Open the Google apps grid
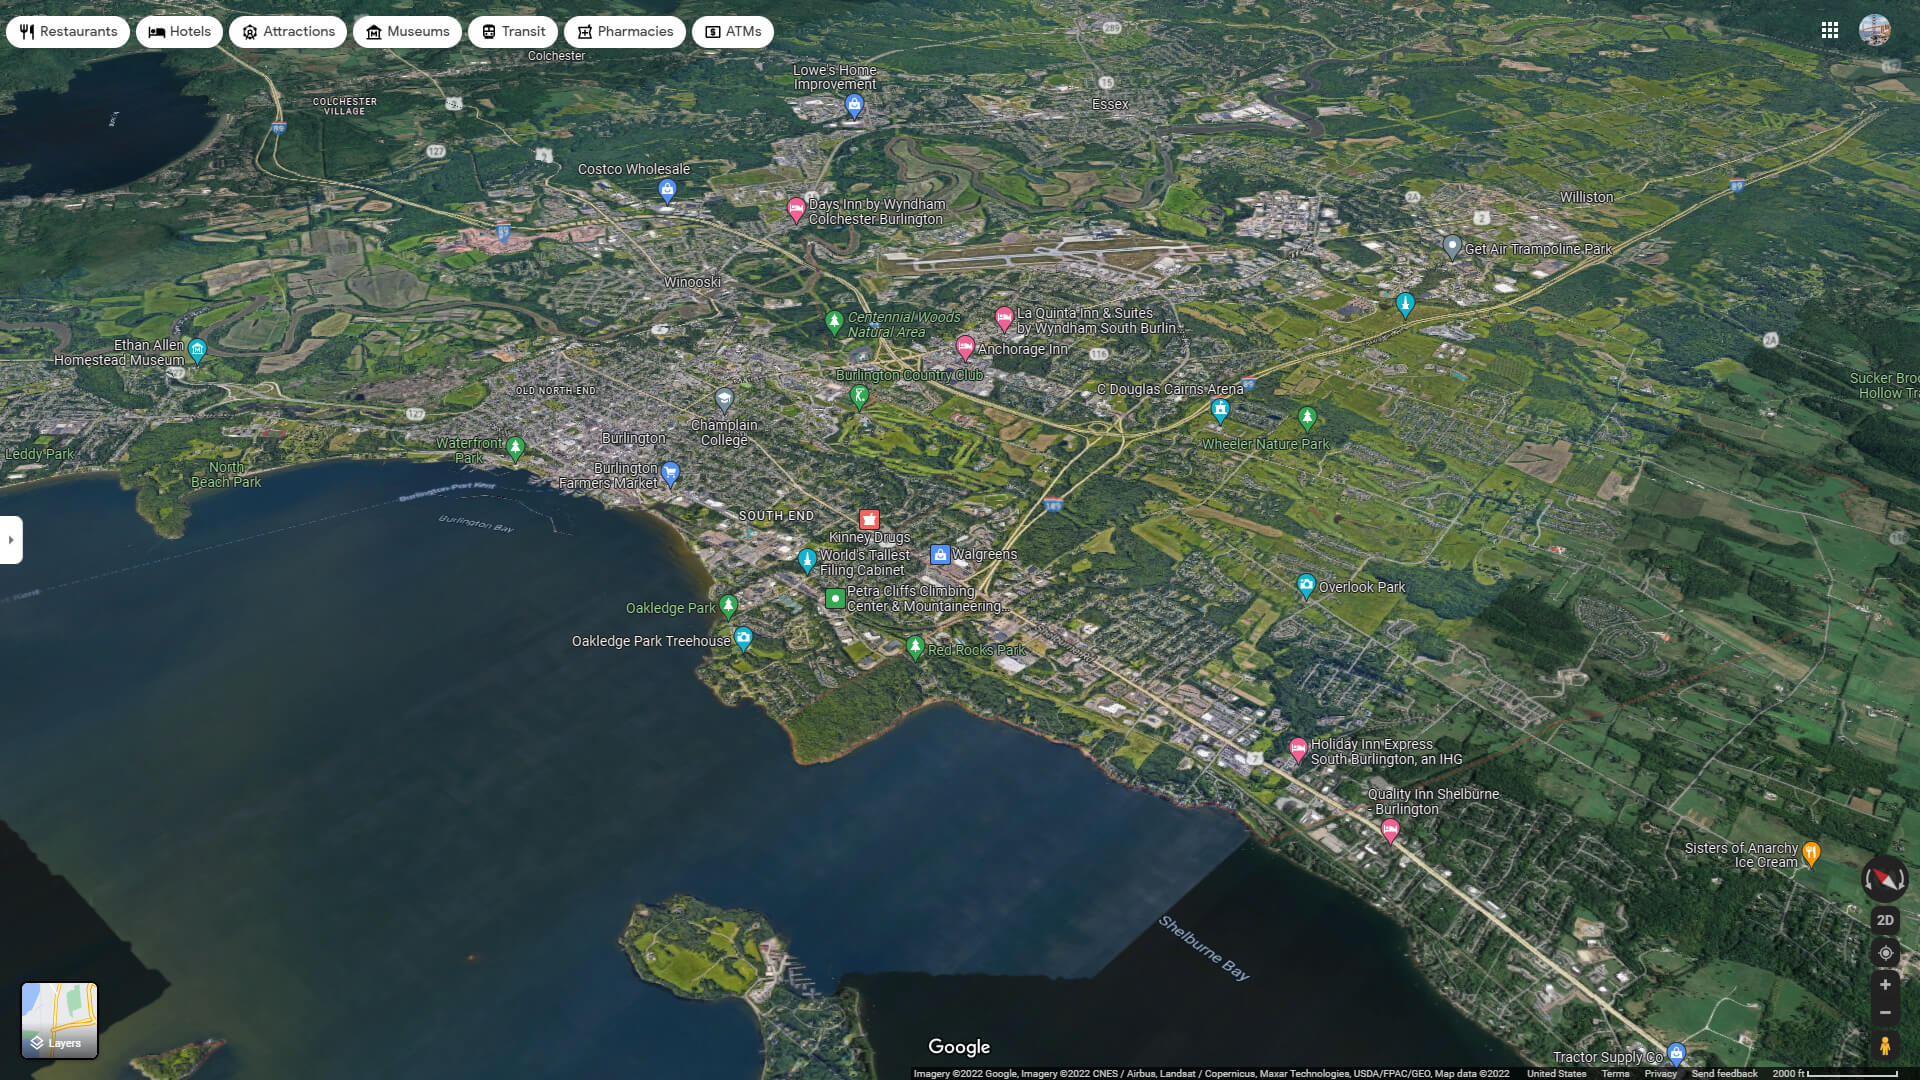Image resolution: width=1920 pixels, height=1080 pixels. pyautogui.click(x=1830, y=31)
